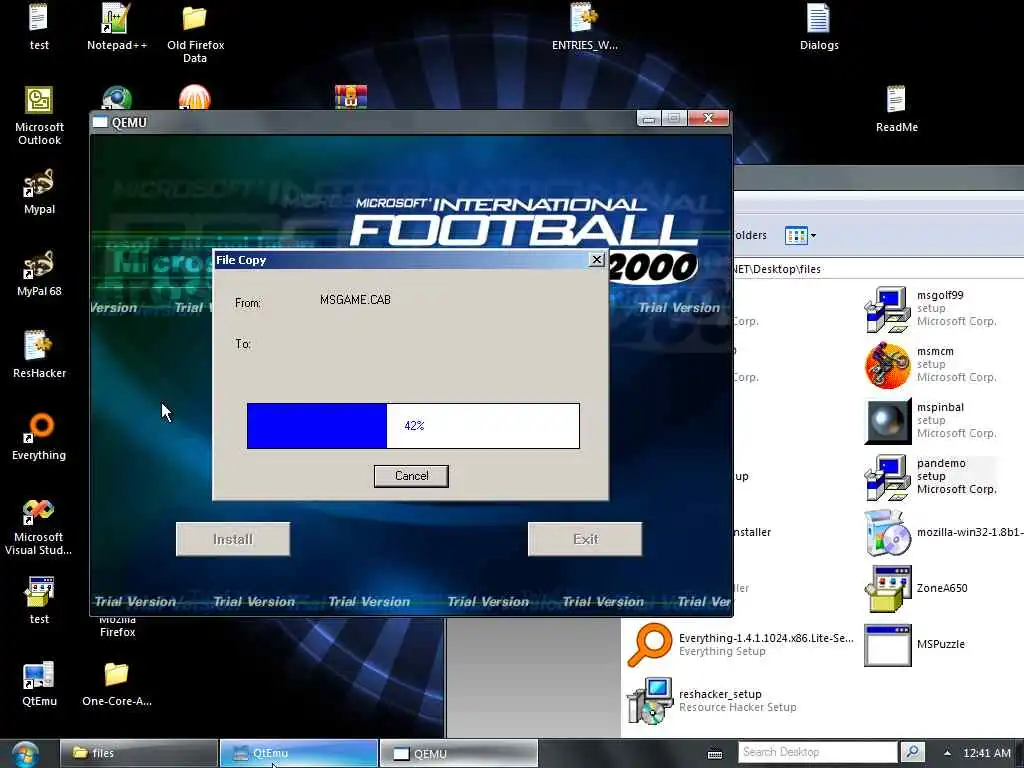1024x768 pixels.
Task: Open the test installer icon above QtEmu
Action: coord(39,600)
